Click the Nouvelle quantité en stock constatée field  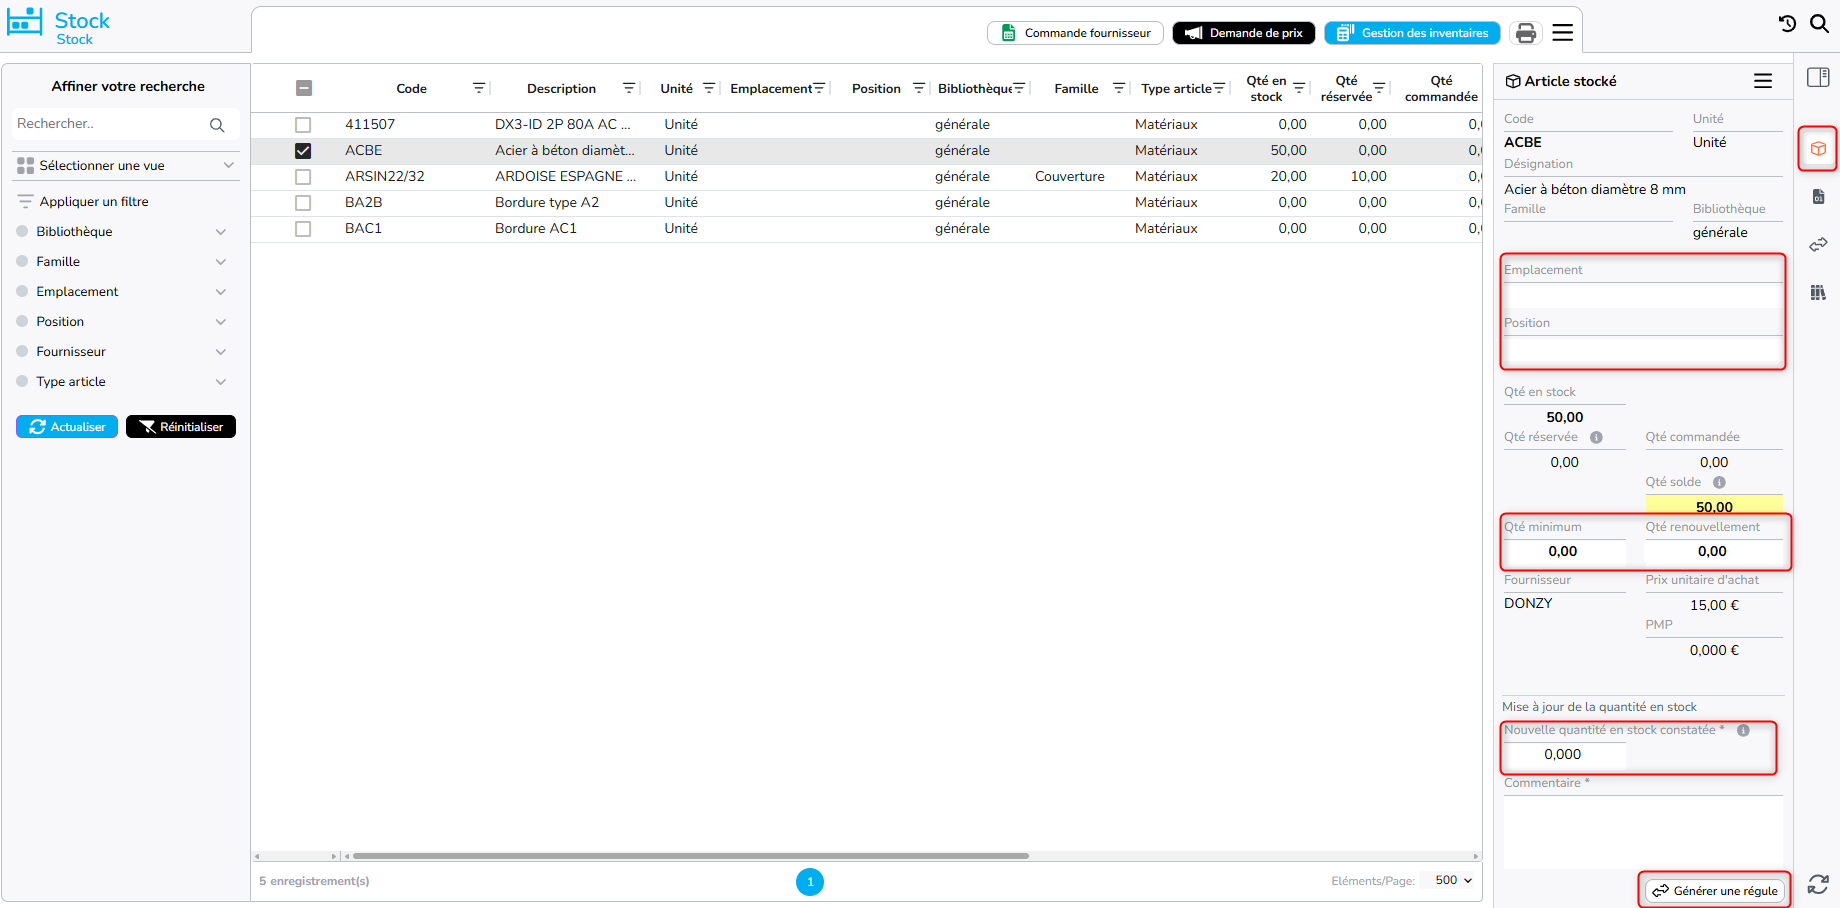(1564, 755)
